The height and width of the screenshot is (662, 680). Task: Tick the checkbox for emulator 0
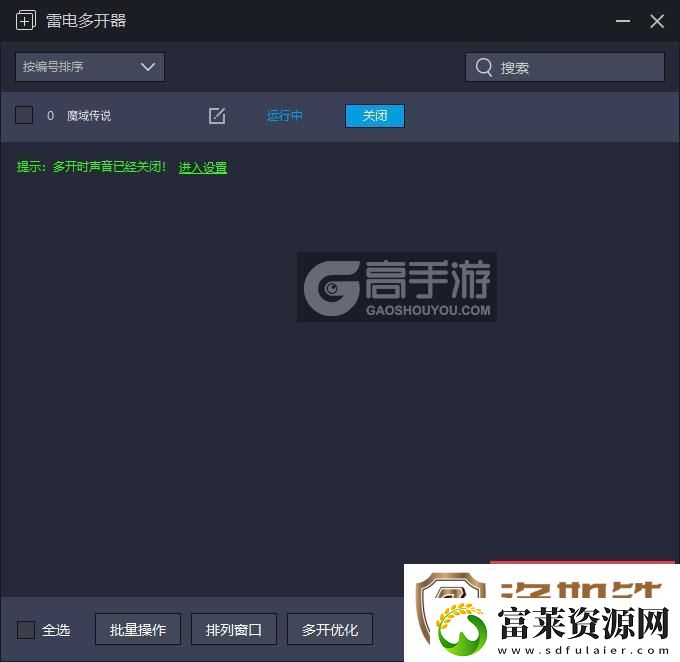(x=24, y=115)
